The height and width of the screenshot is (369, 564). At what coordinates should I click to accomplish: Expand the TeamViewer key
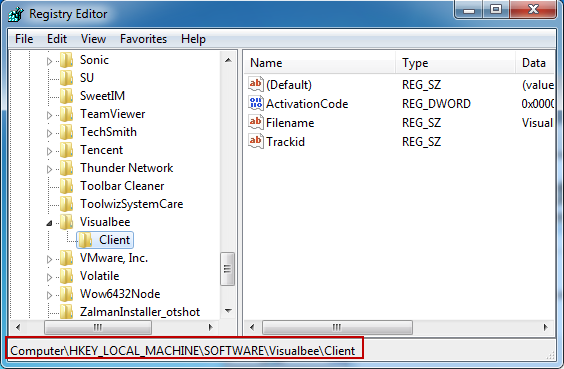[x=50, y=115]
